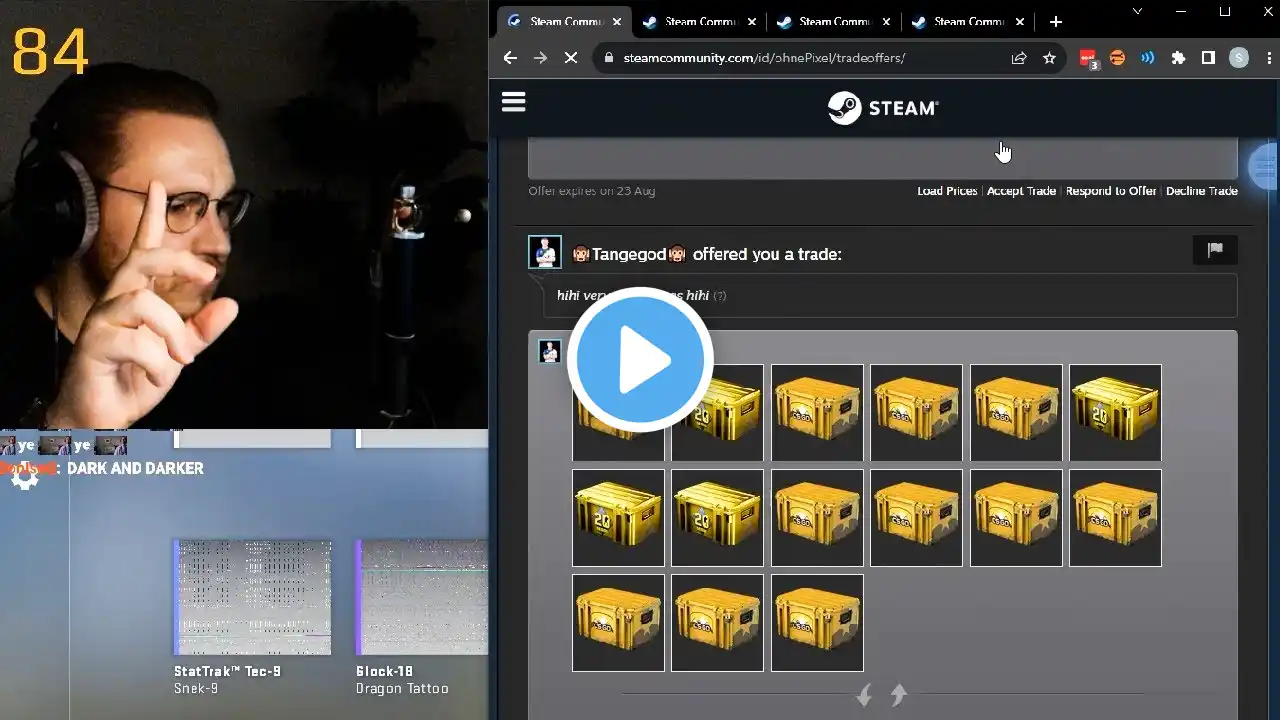Stop loading the page with X button
The height and width of the screenshot is (720, 1280).
(x=570, y=58)
